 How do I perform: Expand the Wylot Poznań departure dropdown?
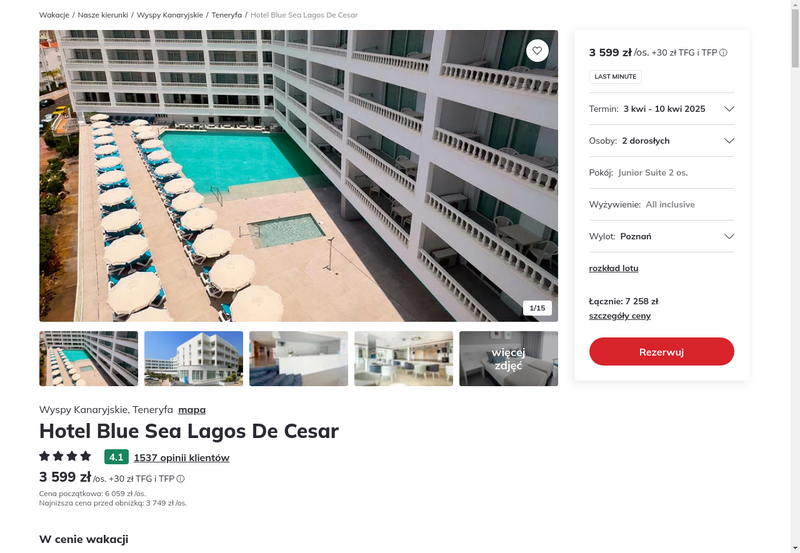[661, 236]
